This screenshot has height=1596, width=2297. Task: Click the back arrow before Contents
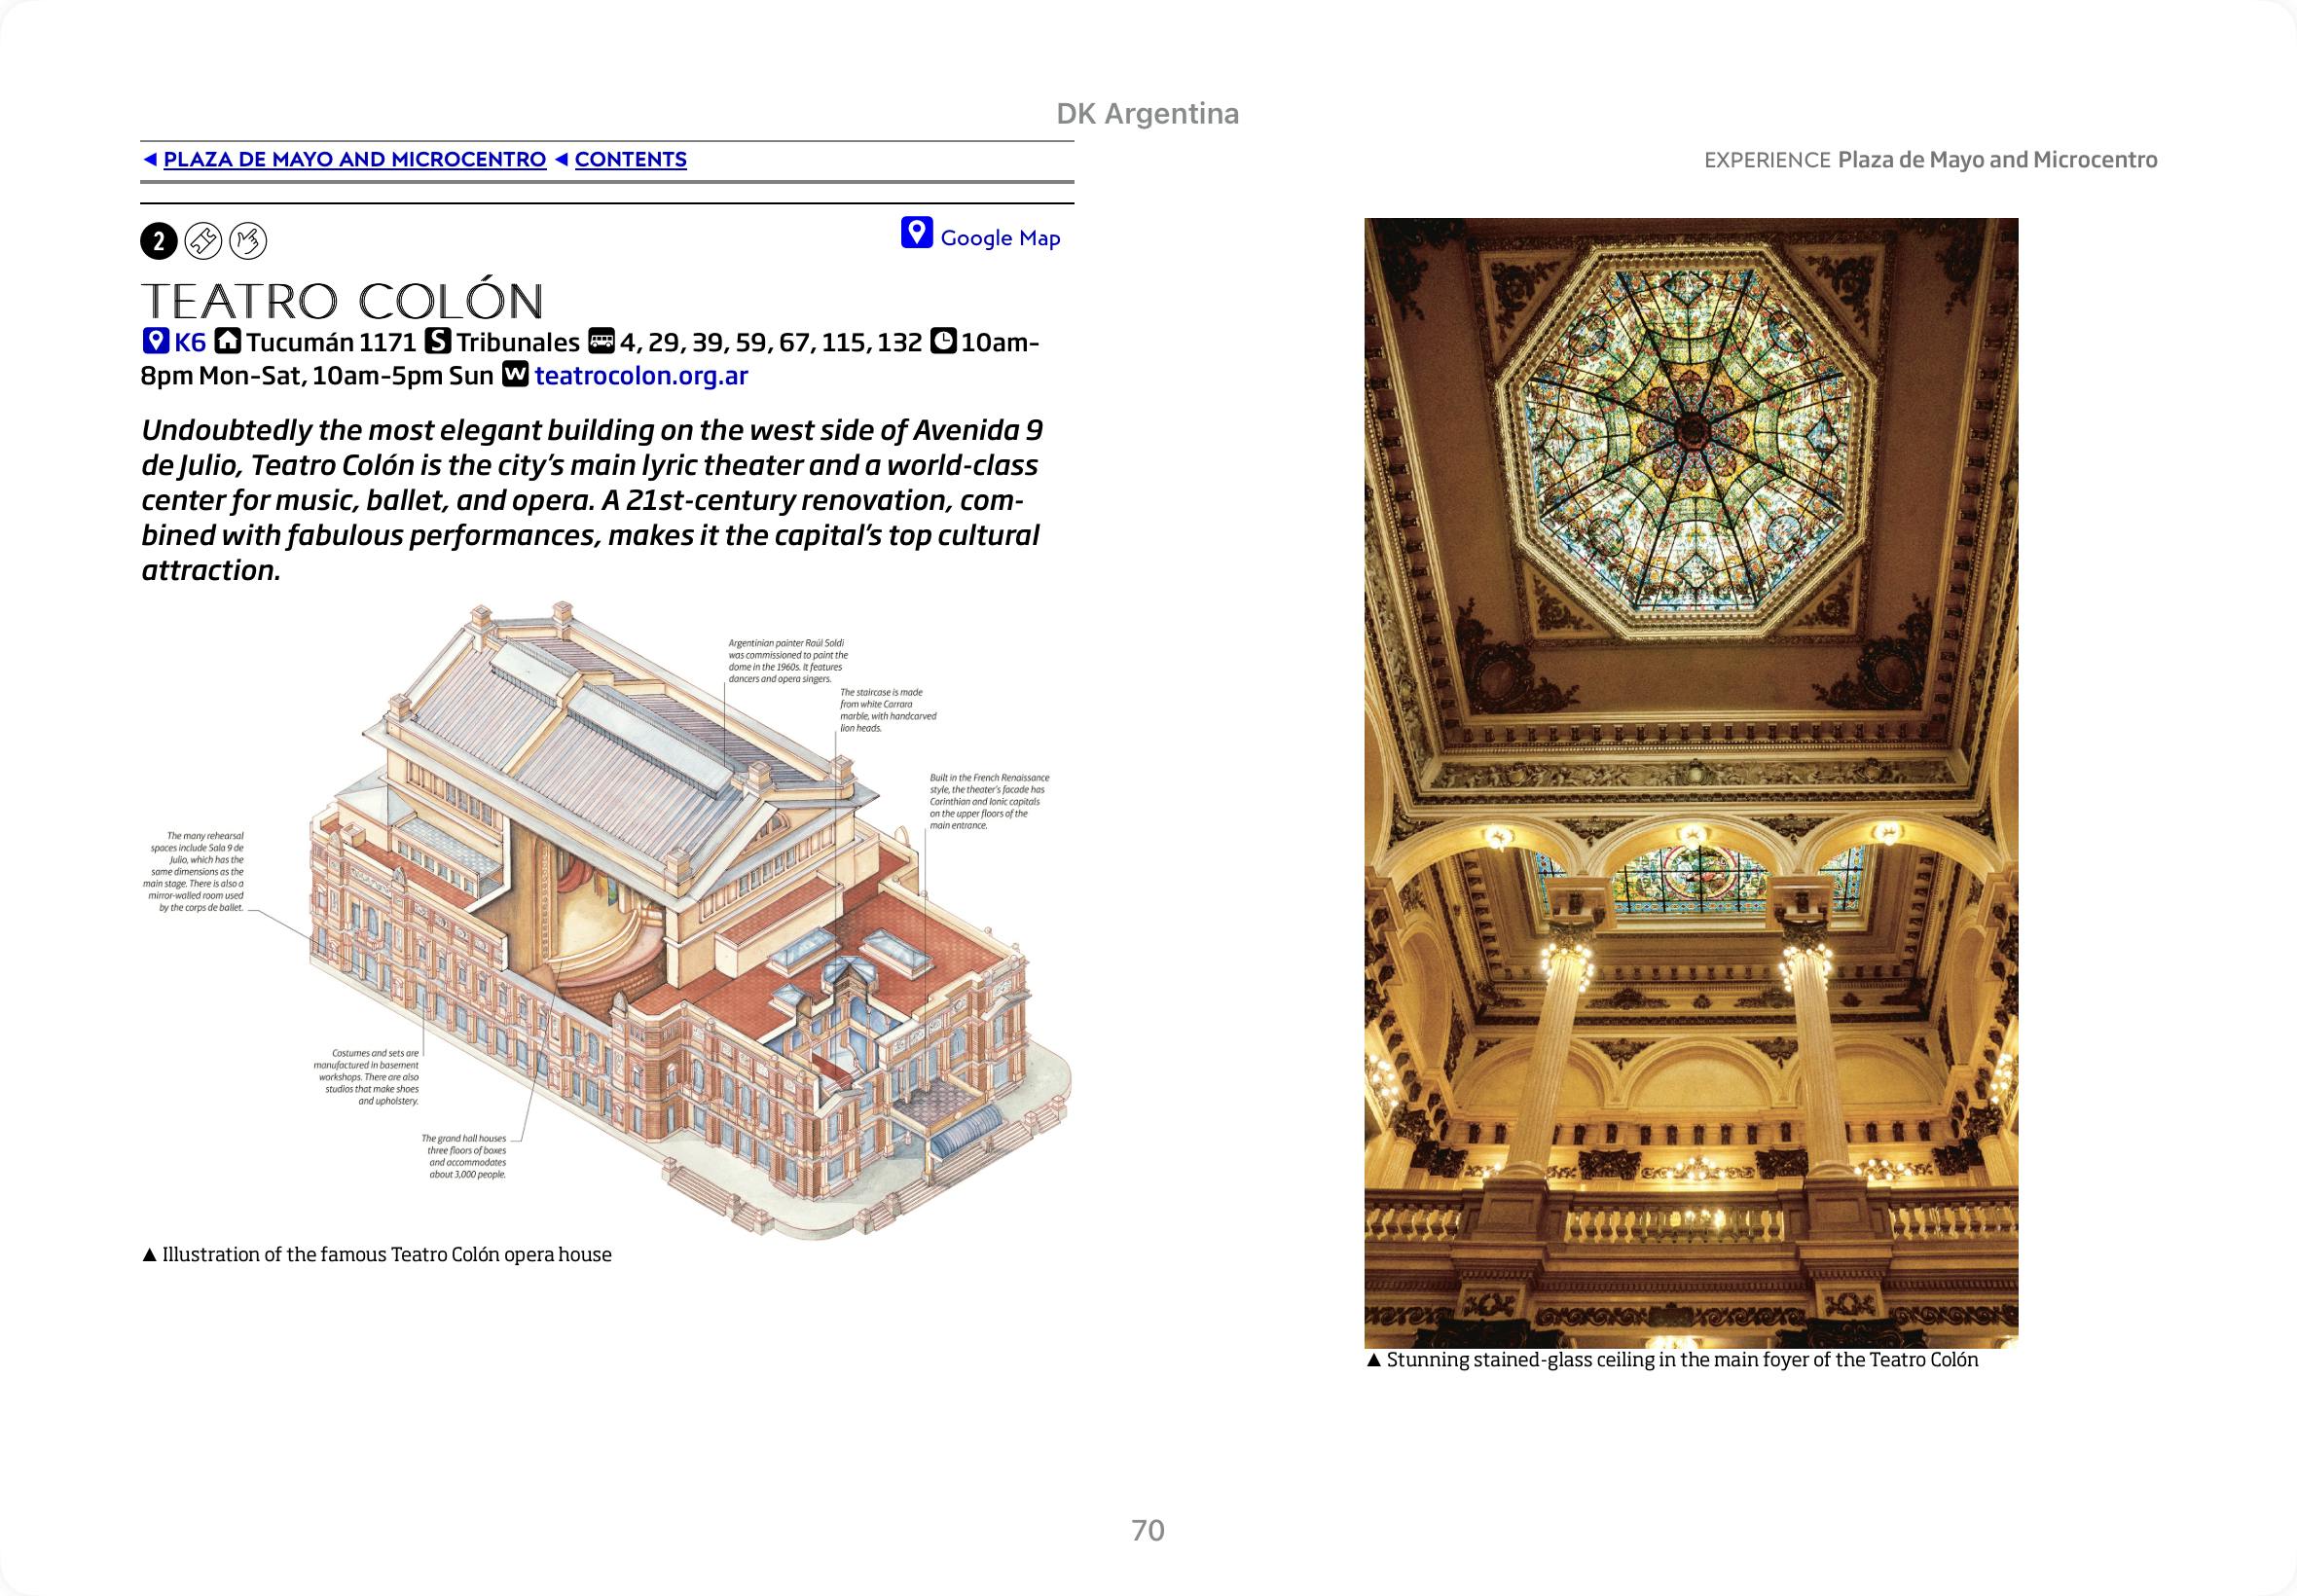click(561, 160)
